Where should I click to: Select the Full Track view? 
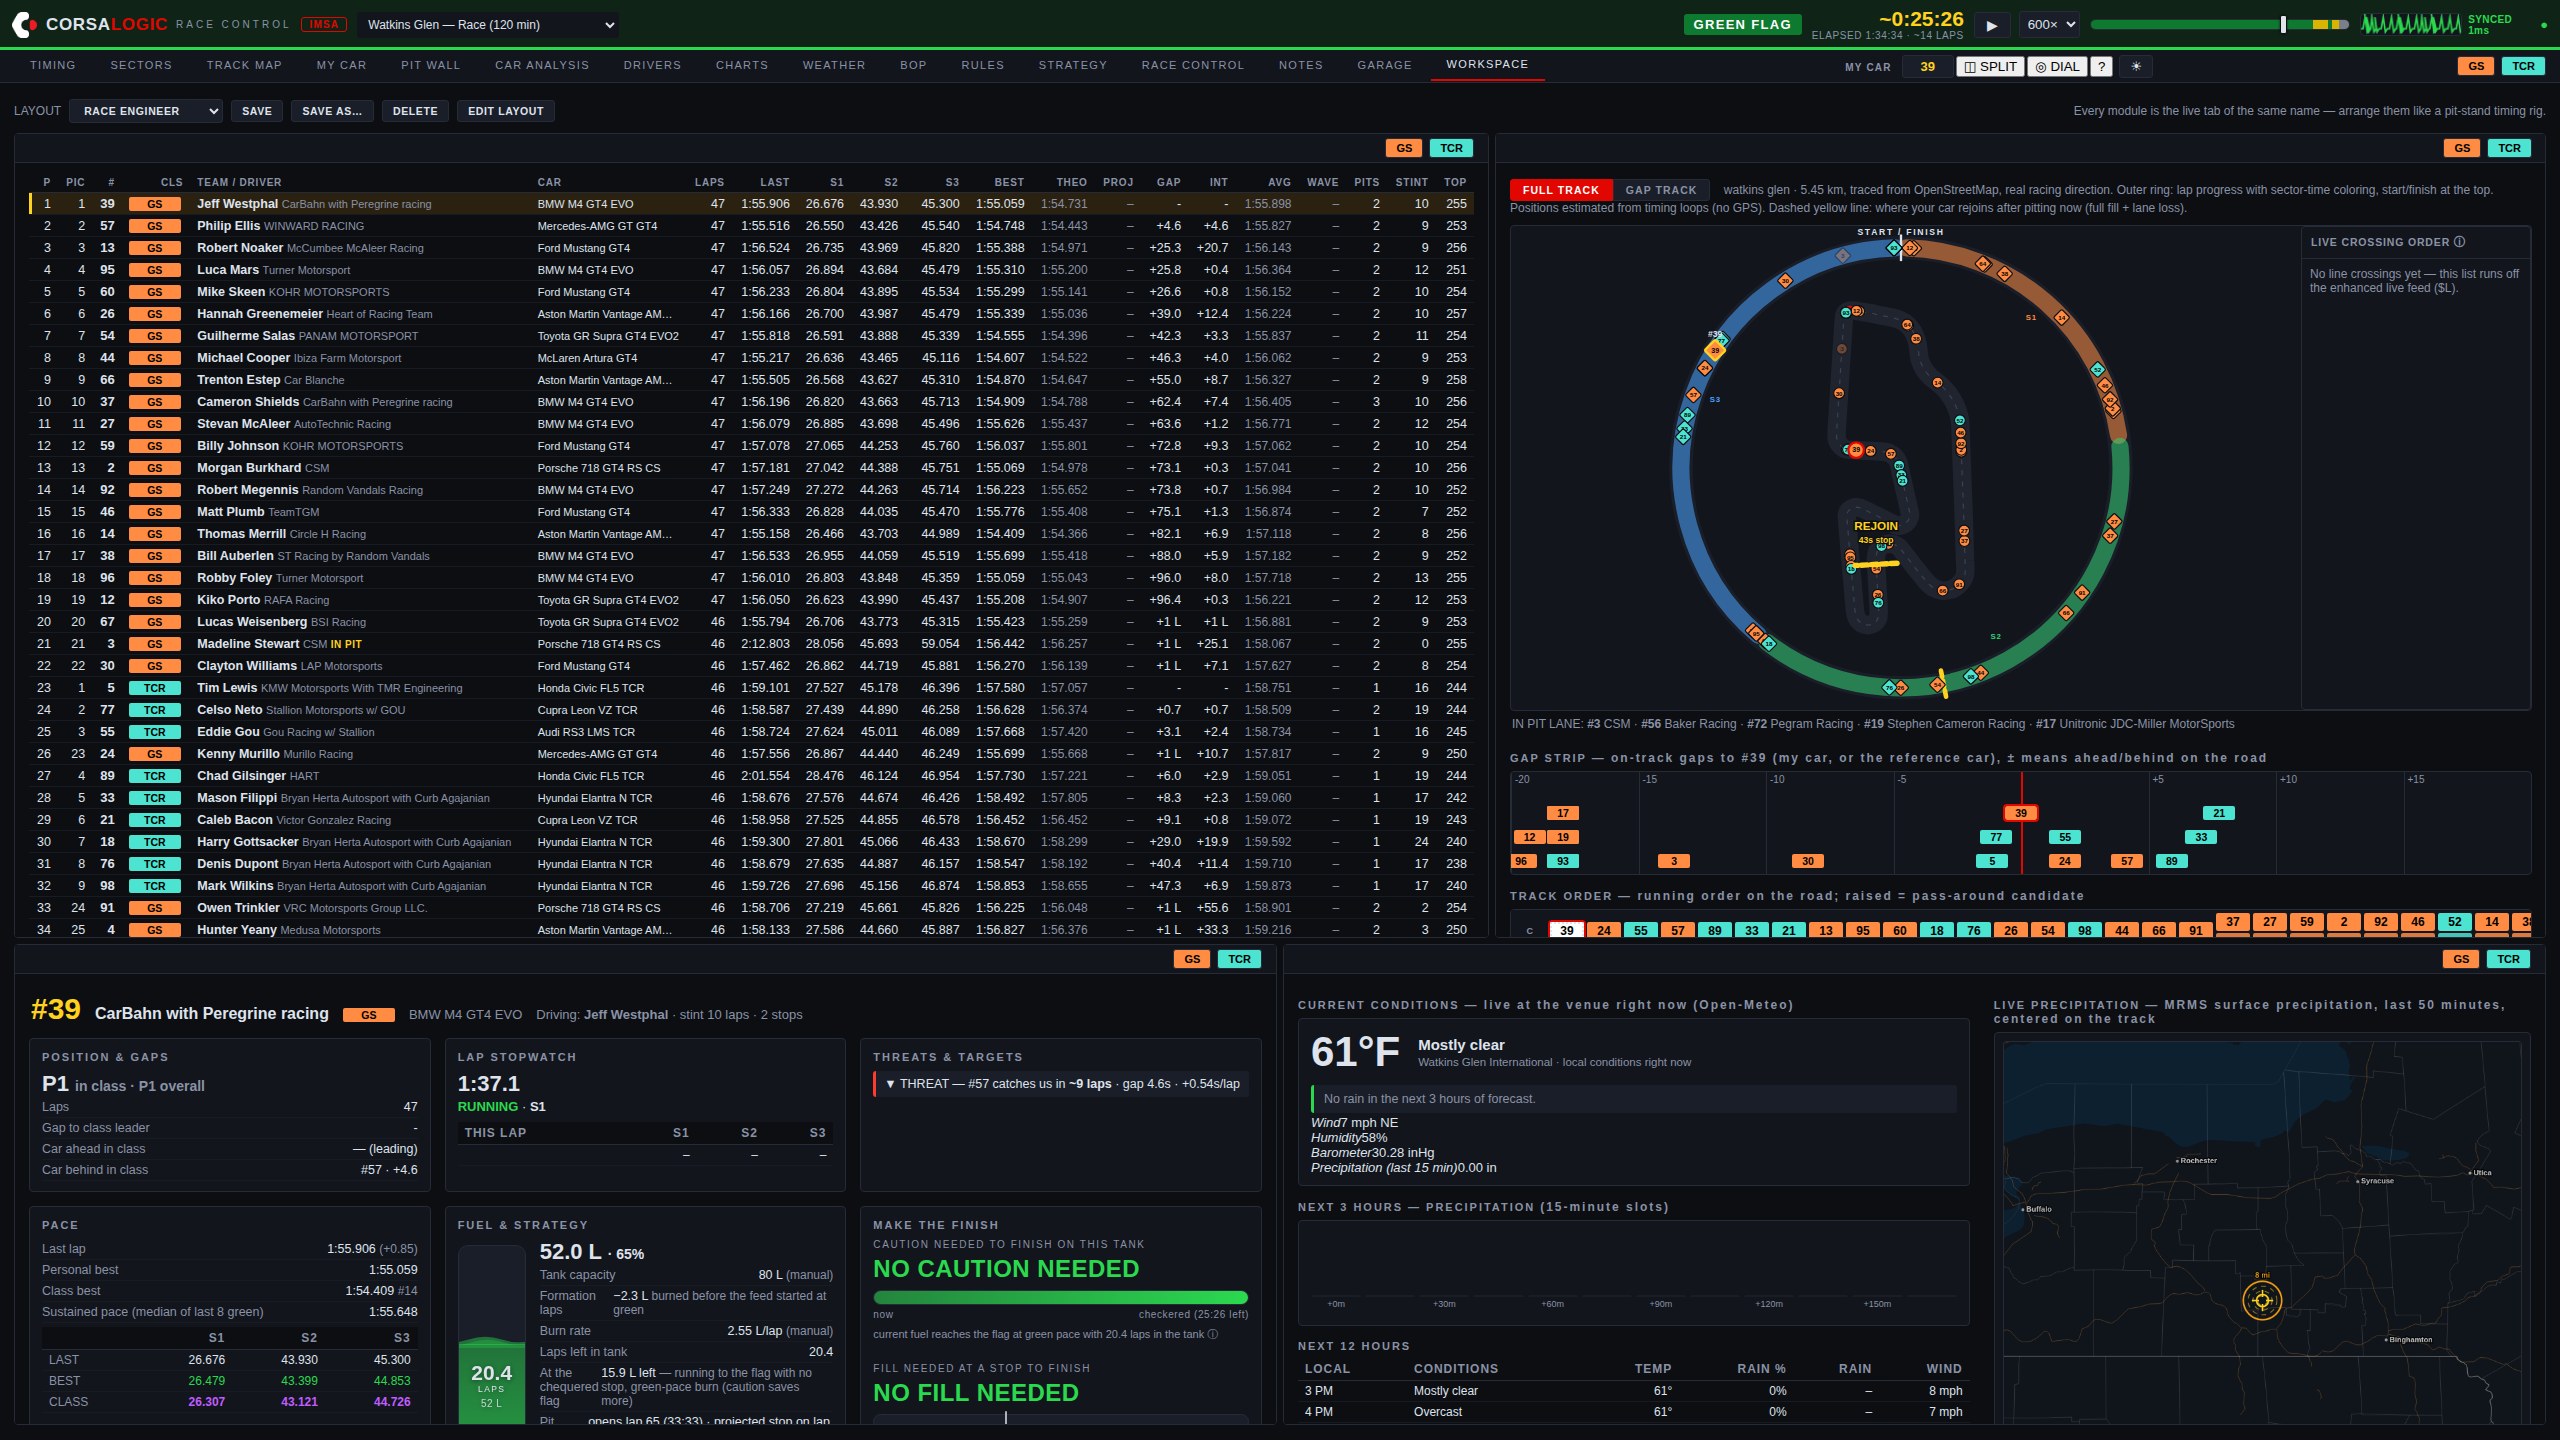(1560, 190)
